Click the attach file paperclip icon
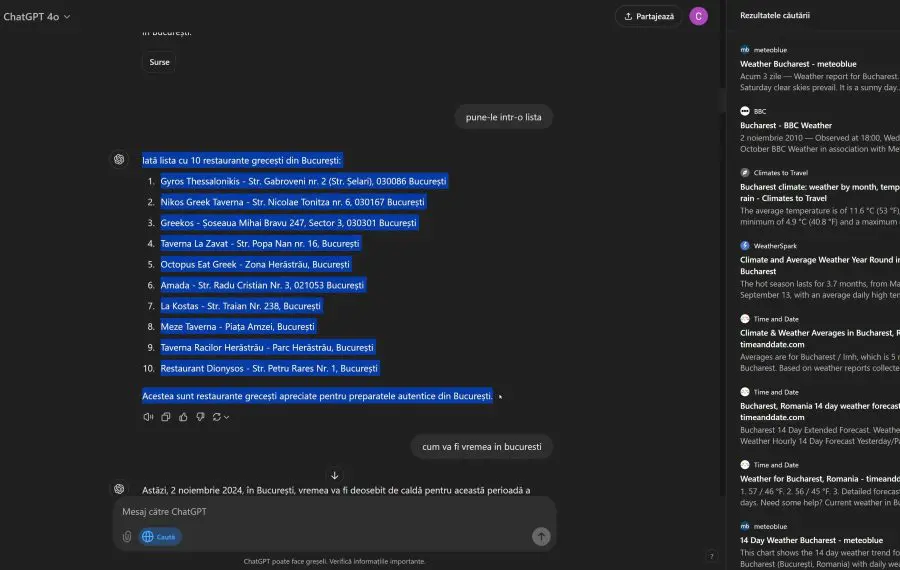Screen dimensions: 900x570 click(127, 537)
